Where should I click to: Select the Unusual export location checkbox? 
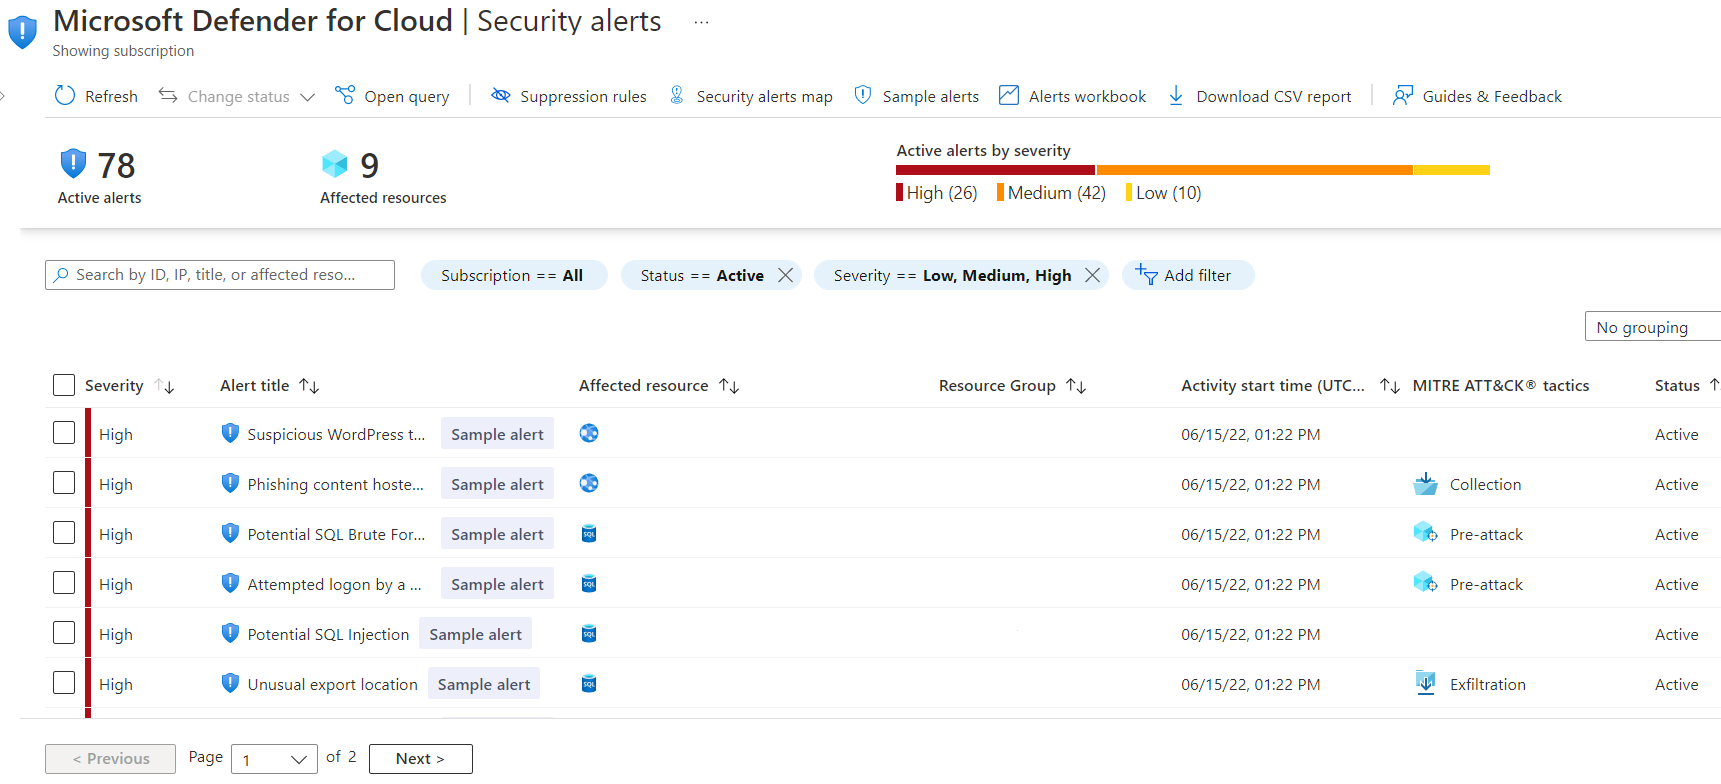64,682
